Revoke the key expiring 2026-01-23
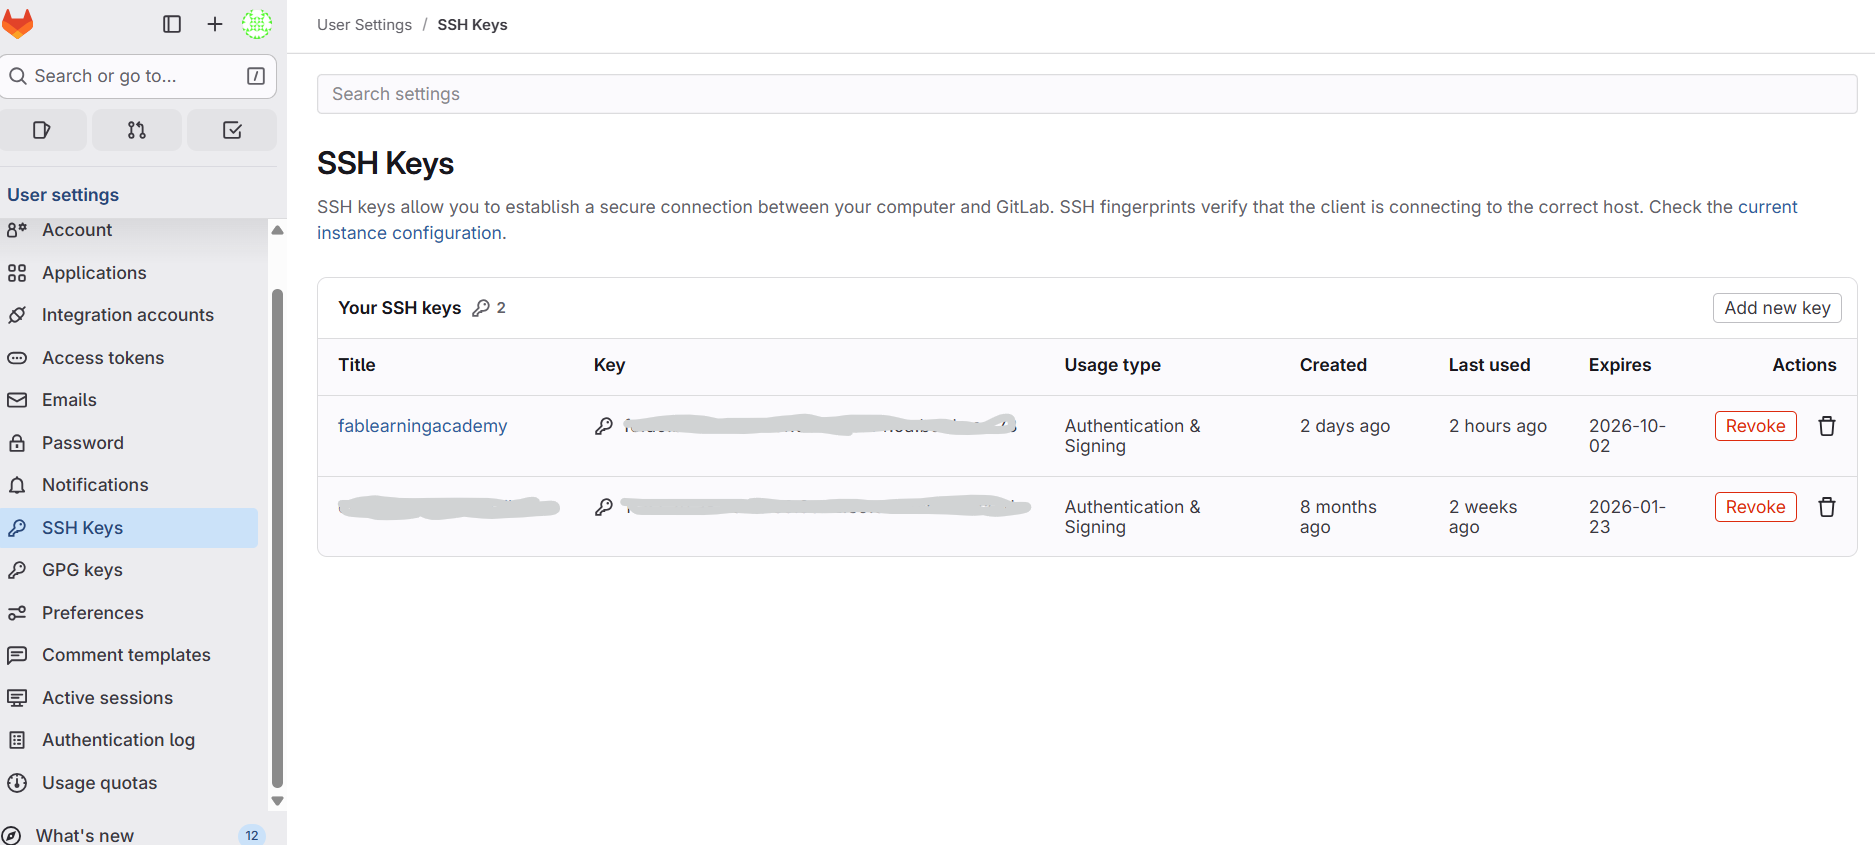This screenshot has width=1875, height=845. coord(1755,507)
